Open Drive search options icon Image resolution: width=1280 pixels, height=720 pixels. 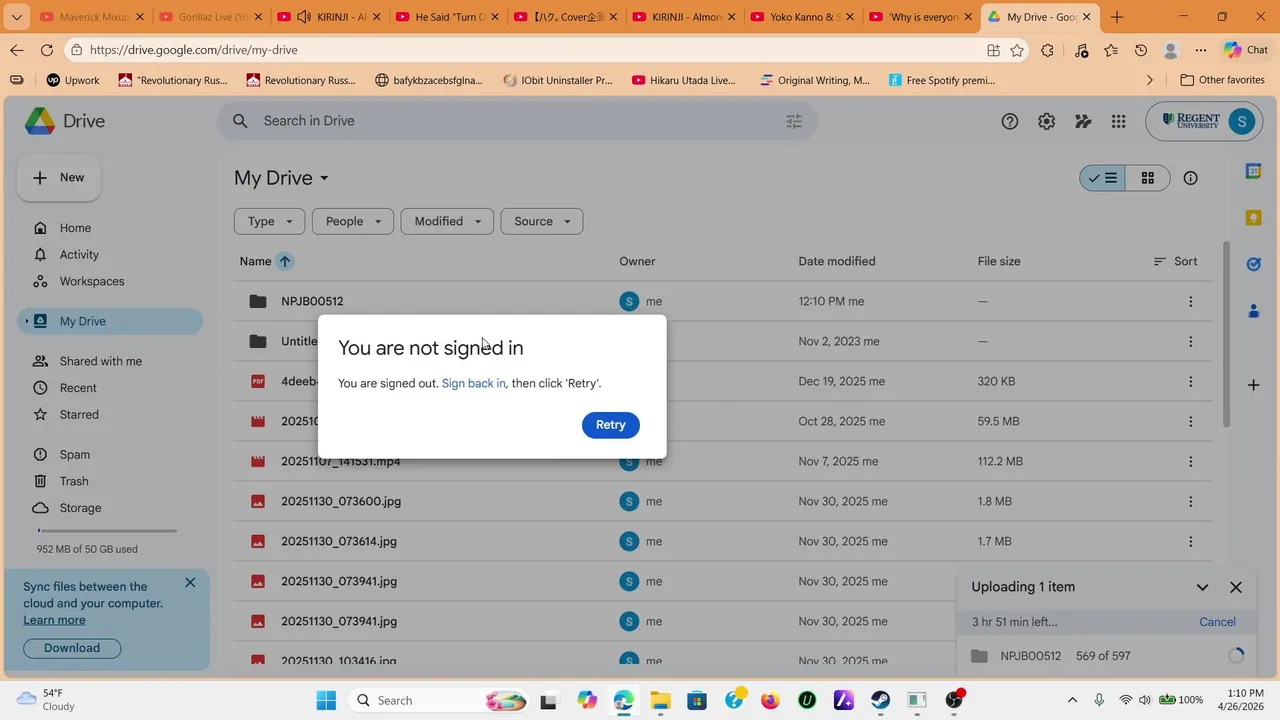click(794, 121)
